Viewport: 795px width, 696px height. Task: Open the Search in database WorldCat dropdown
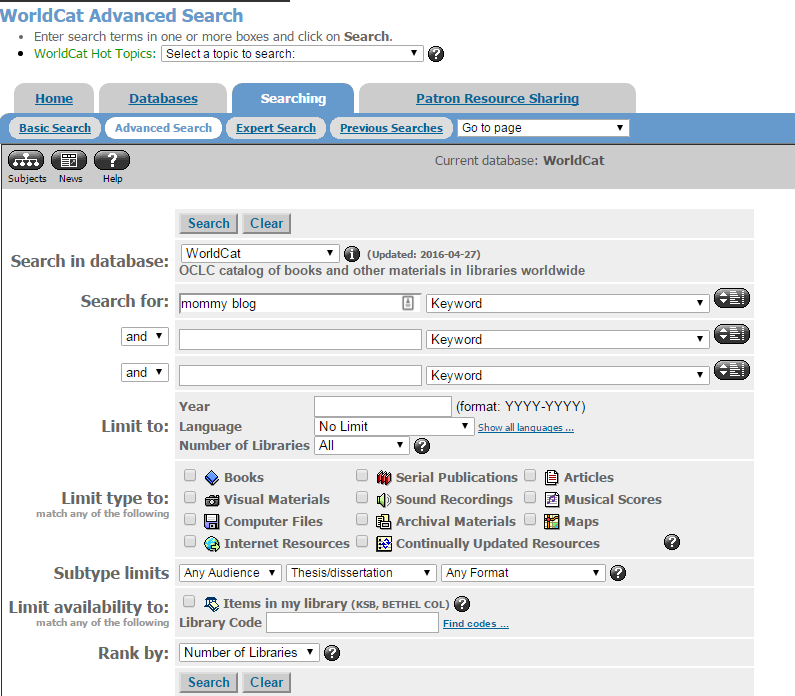coord(260,253)
